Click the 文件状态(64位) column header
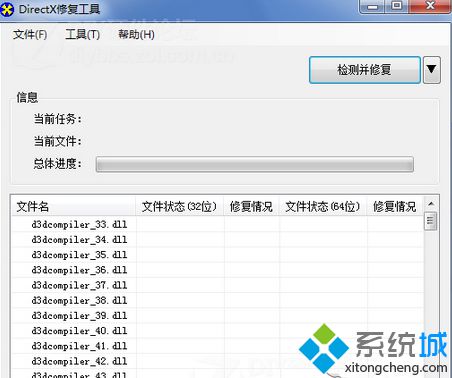The width and height of the screenshot is (452, 378). tap(323, 207)
